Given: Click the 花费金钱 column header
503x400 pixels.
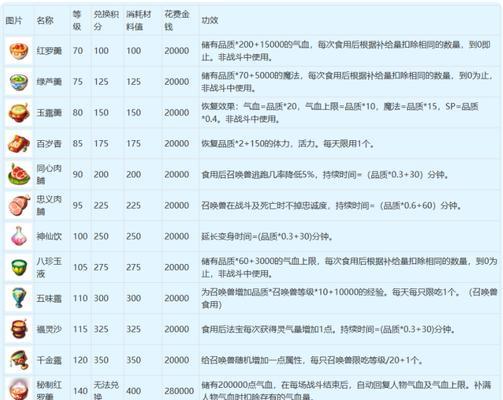Looking at the screenshot, I should coord(177,20).
